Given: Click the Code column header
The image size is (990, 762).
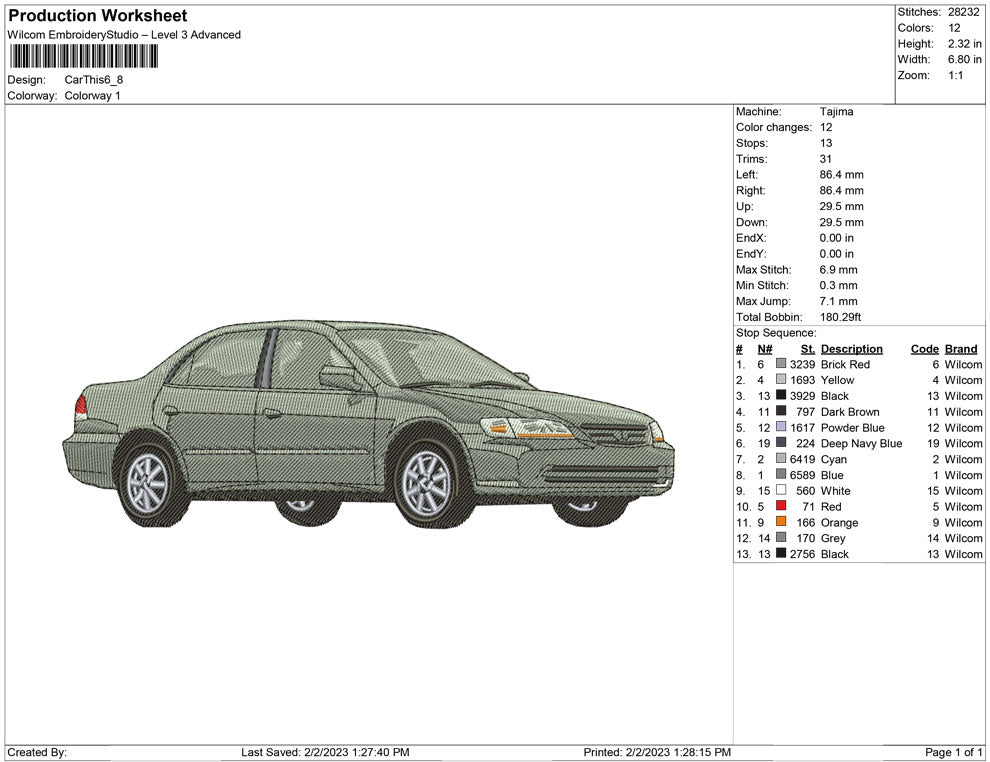Looking at the screenshot, I should coord(924,349).
